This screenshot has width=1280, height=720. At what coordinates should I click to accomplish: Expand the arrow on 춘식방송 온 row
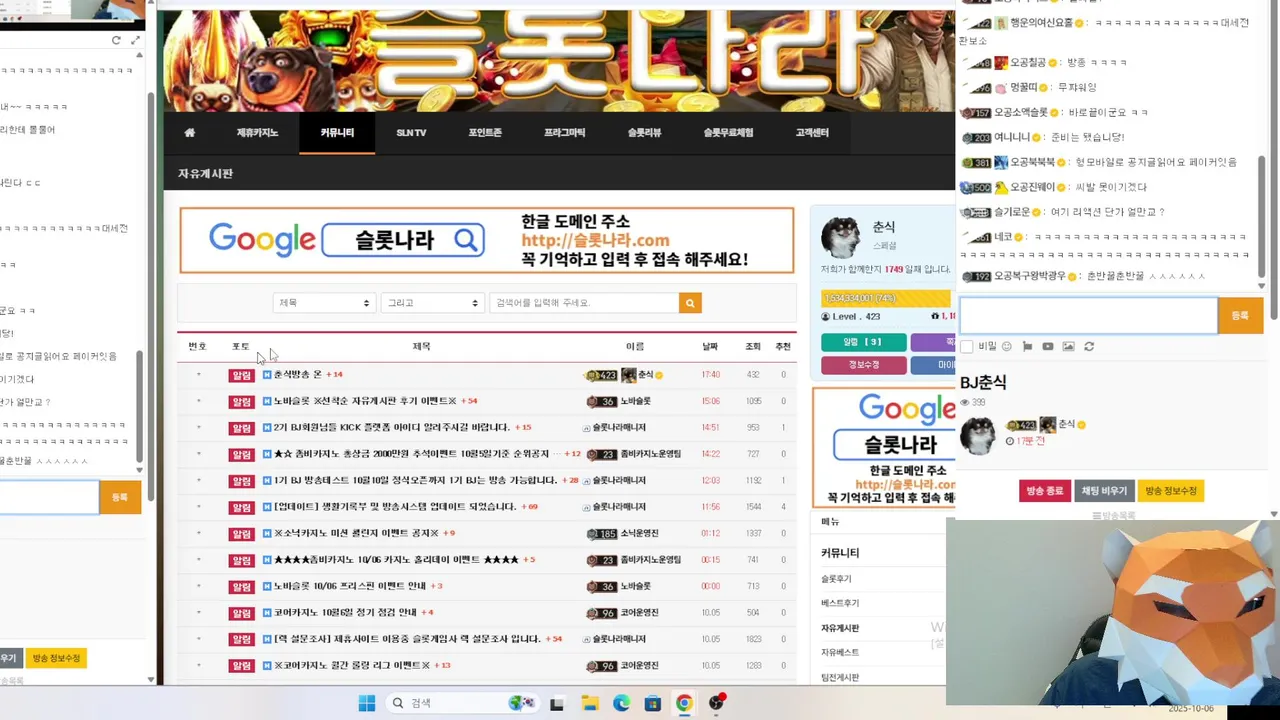198,375
